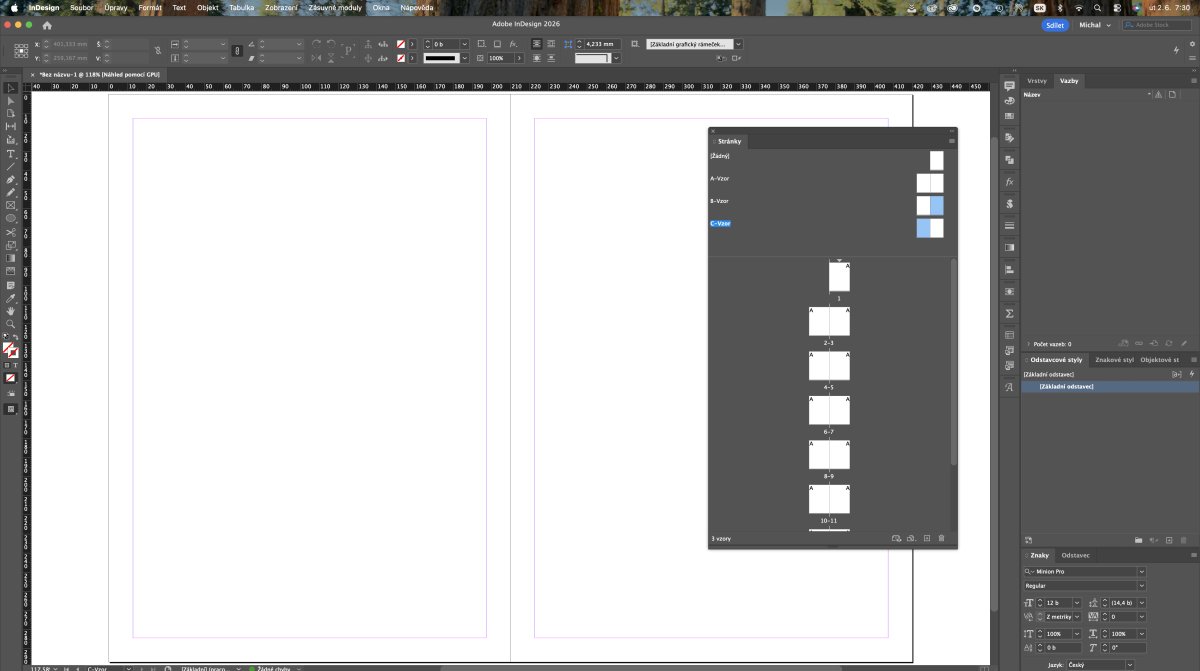Select the Gap tool

(x=11, y=127)
